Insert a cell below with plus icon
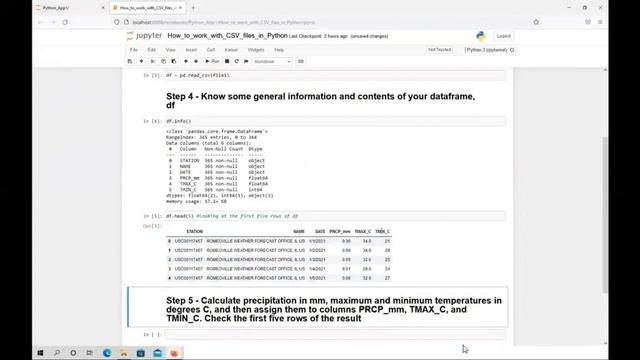This screenshot has height=360, width=640. (x=141, y=61)
